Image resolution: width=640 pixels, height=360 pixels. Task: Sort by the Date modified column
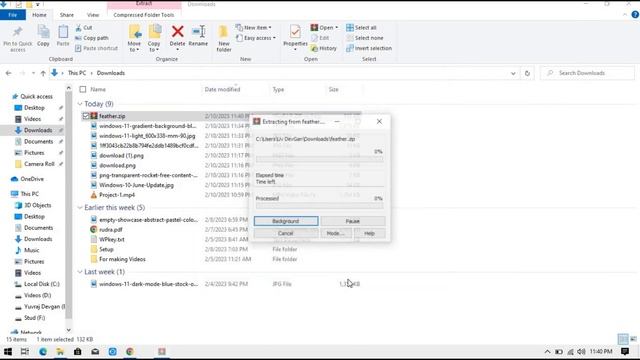222,89
